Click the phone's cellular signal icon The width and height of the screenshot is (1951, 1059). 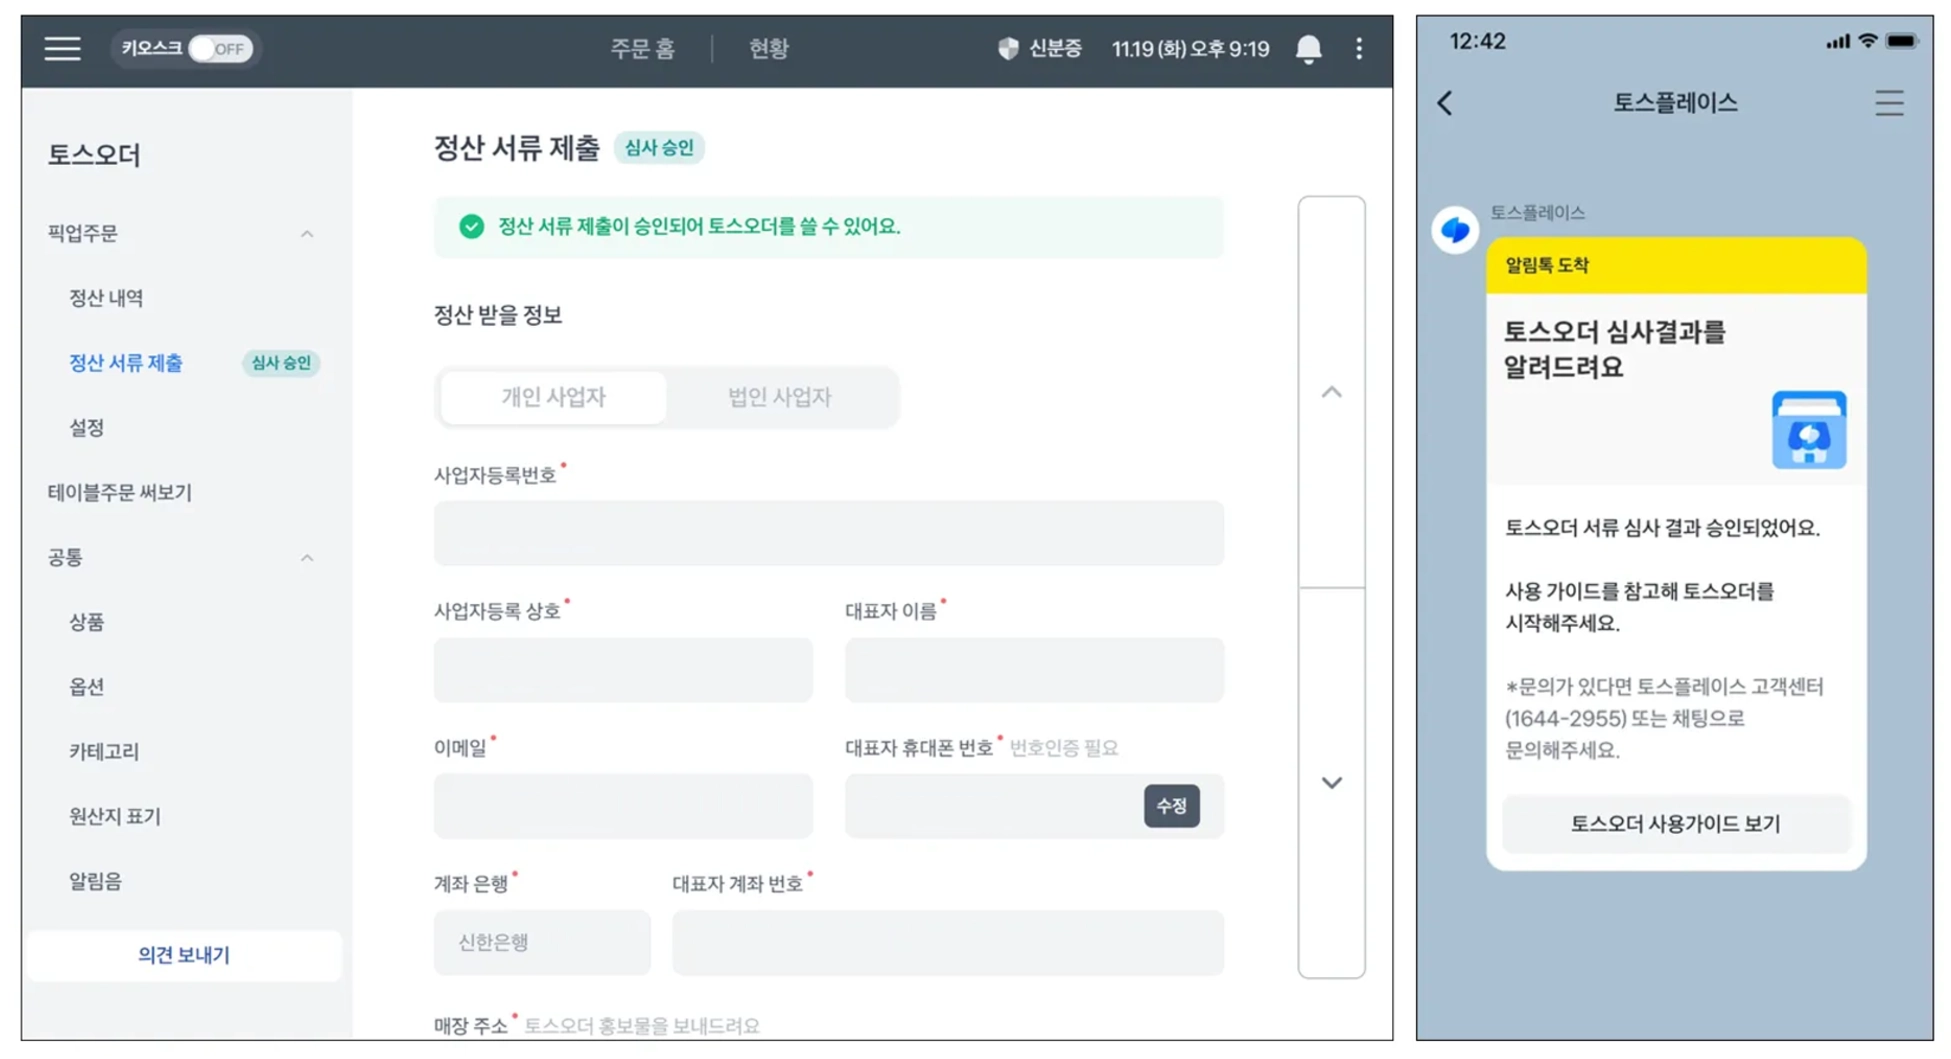coord(1838,41)
